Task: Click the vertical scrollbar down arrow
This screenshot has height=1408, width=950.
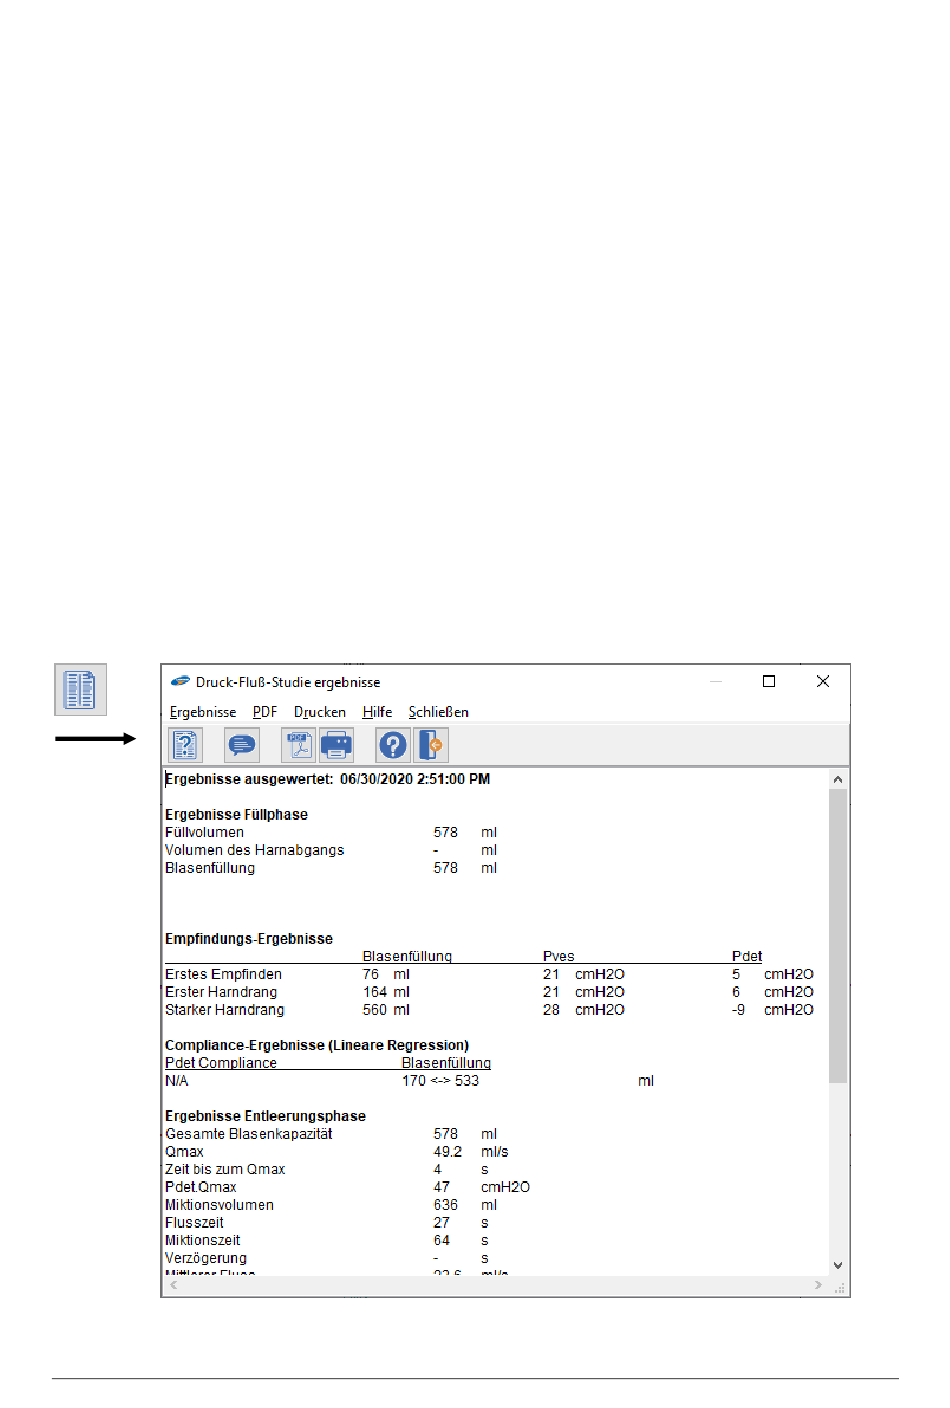Action: point(838,1265)
